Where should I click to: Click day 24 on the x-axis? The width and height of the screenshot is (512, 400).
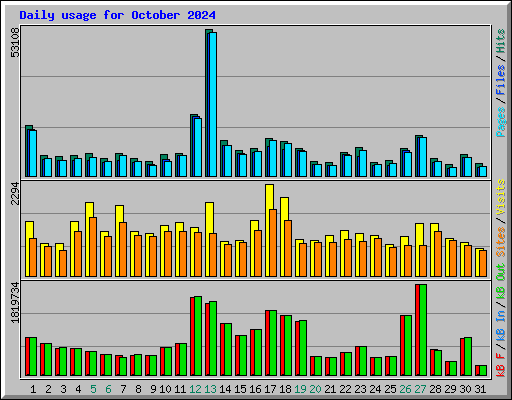[x=375, y=389]
